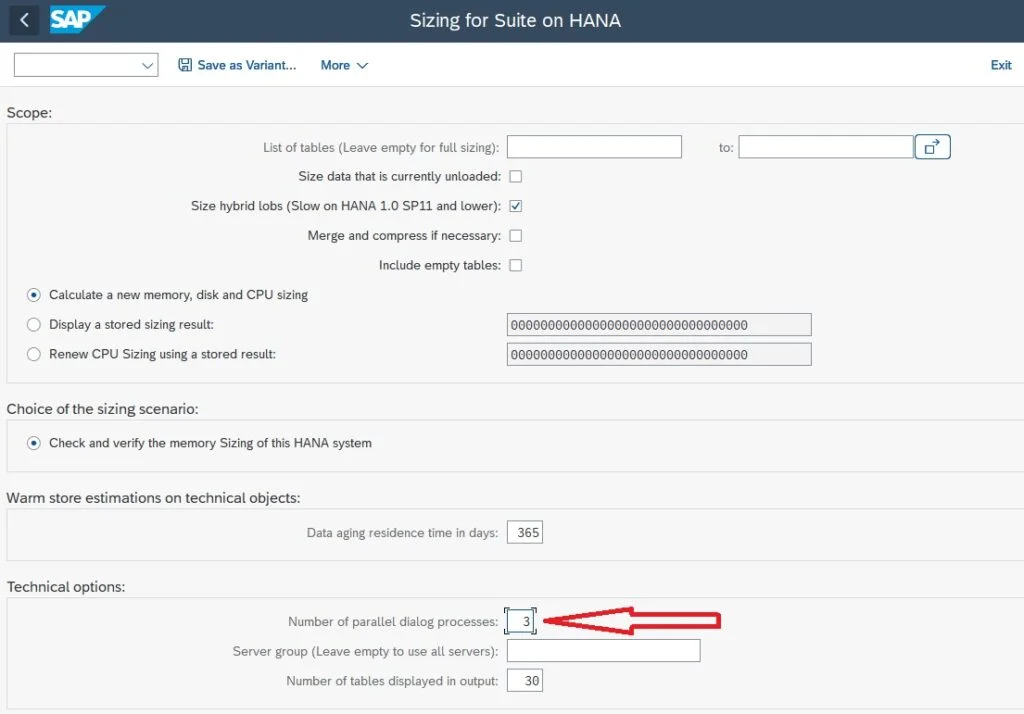Click the Sizing for Suite on HANA title
The width and height of the screenshot is (1024, 714).
(515, 20)
